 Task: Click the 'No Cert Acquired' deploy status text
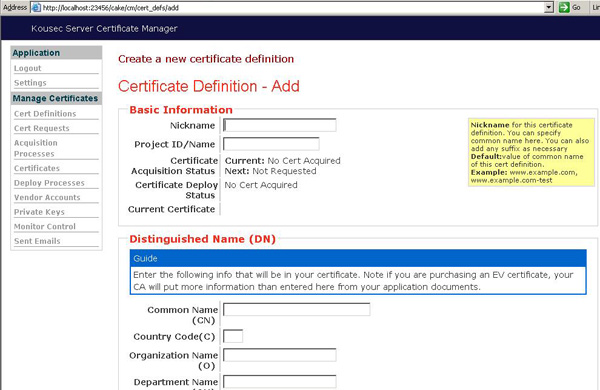(x=261, y=185)
